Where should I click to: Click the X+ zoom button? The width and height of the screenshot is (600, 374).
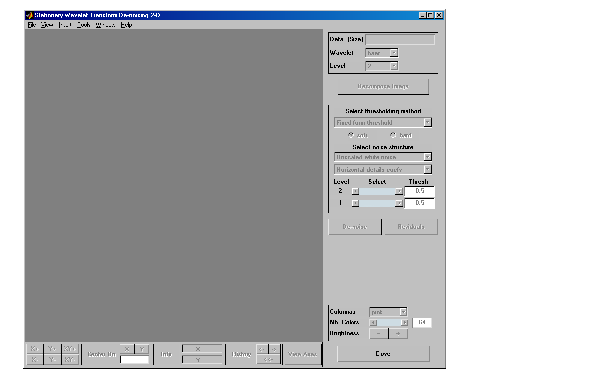point(34,349)
